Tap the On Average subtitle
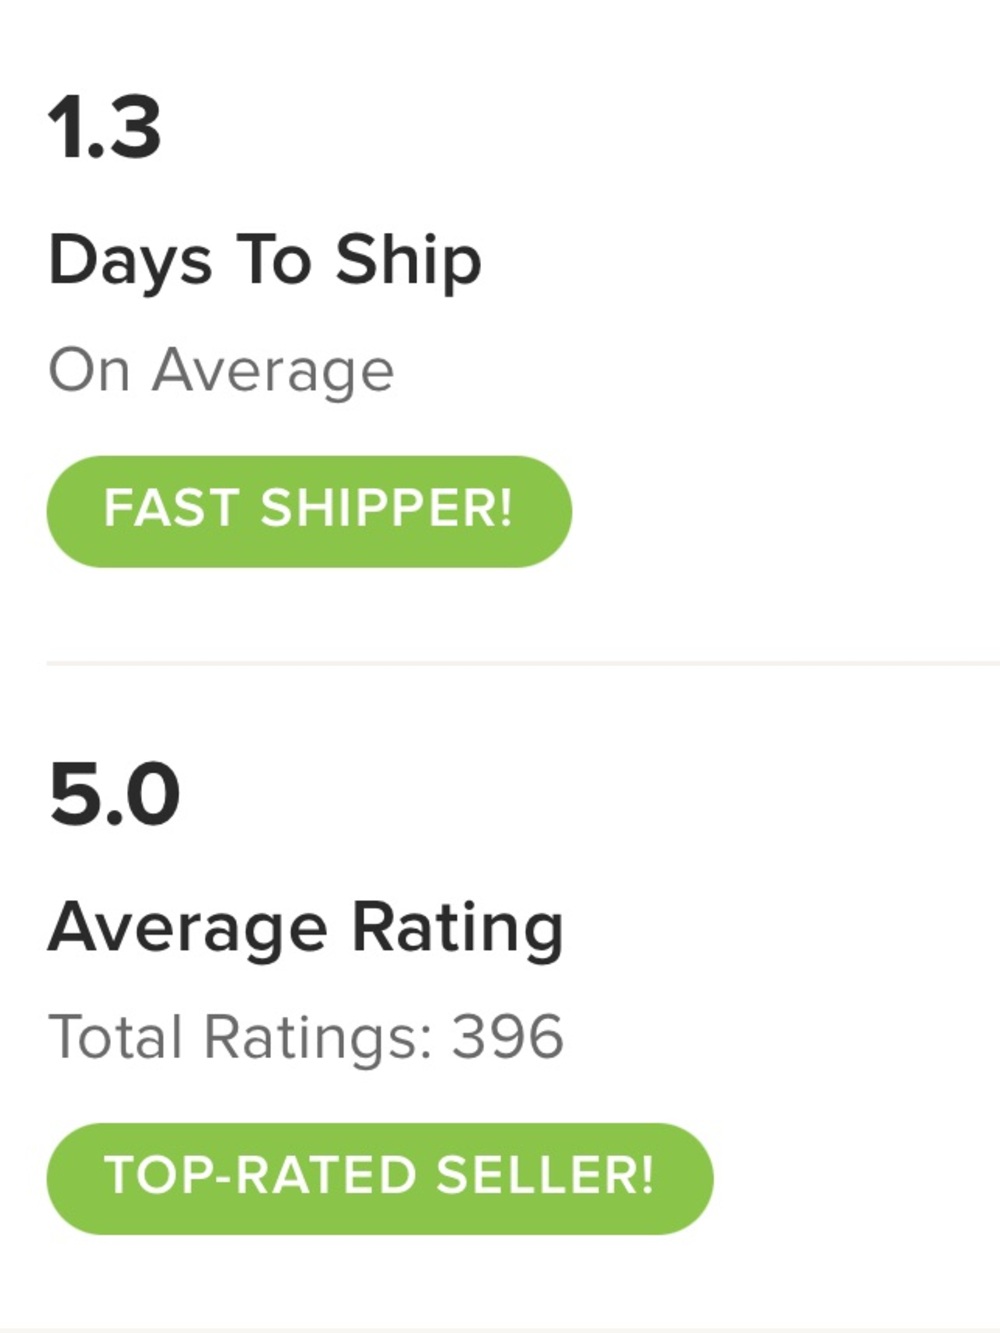The width and height of the screenshot is (1000, 1333). click(x=221, y=370)
